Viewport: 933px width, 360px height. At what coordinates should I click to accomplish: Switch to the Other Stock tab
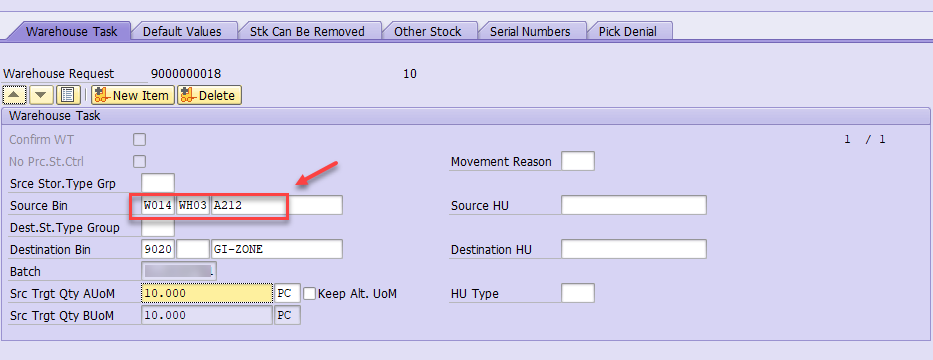pyautogui.click(x=427, y=32)
